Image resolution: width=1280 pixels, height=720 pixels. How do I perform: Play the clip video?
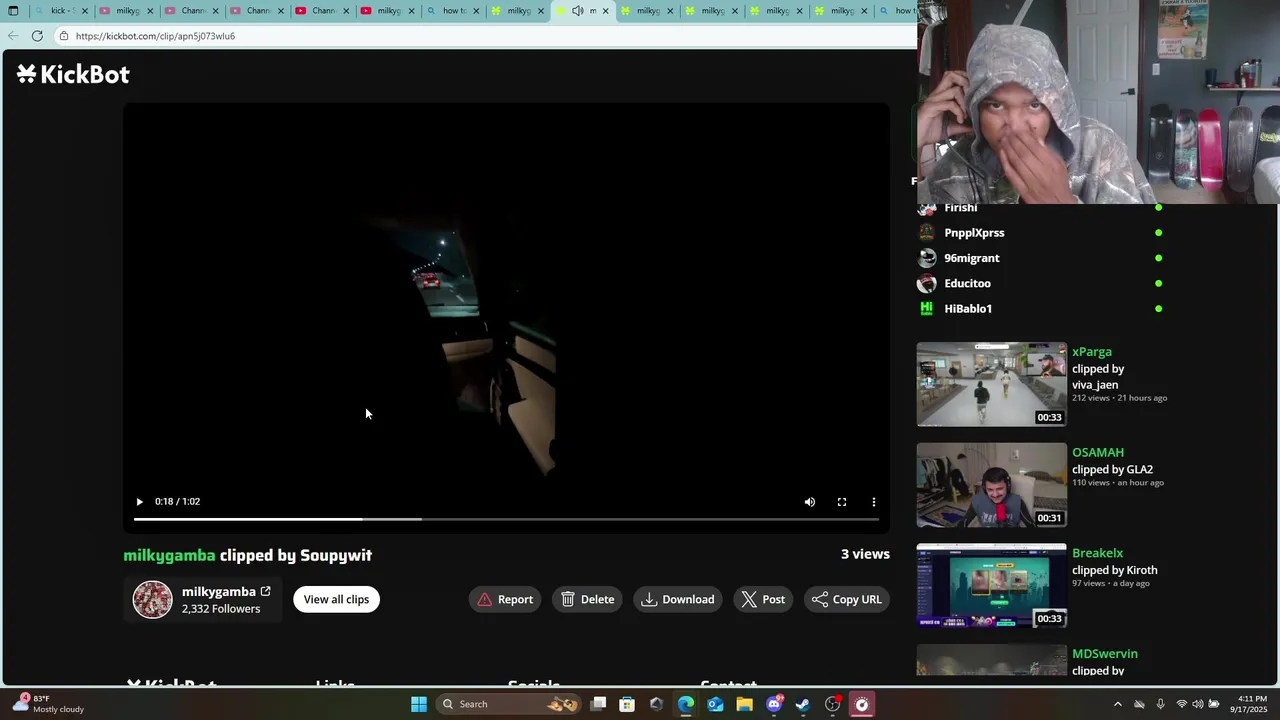(x=139, y=502)
